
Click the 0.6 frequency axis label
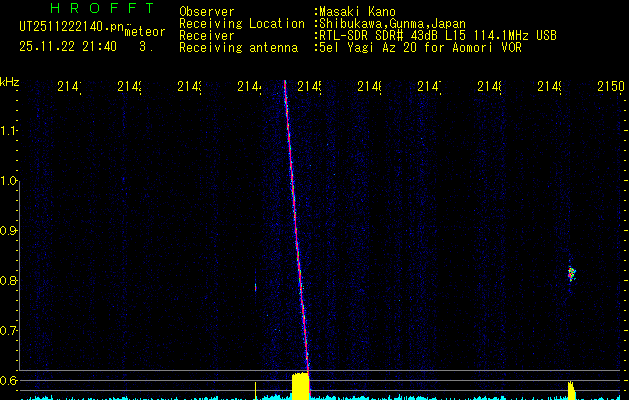(10, 381)
